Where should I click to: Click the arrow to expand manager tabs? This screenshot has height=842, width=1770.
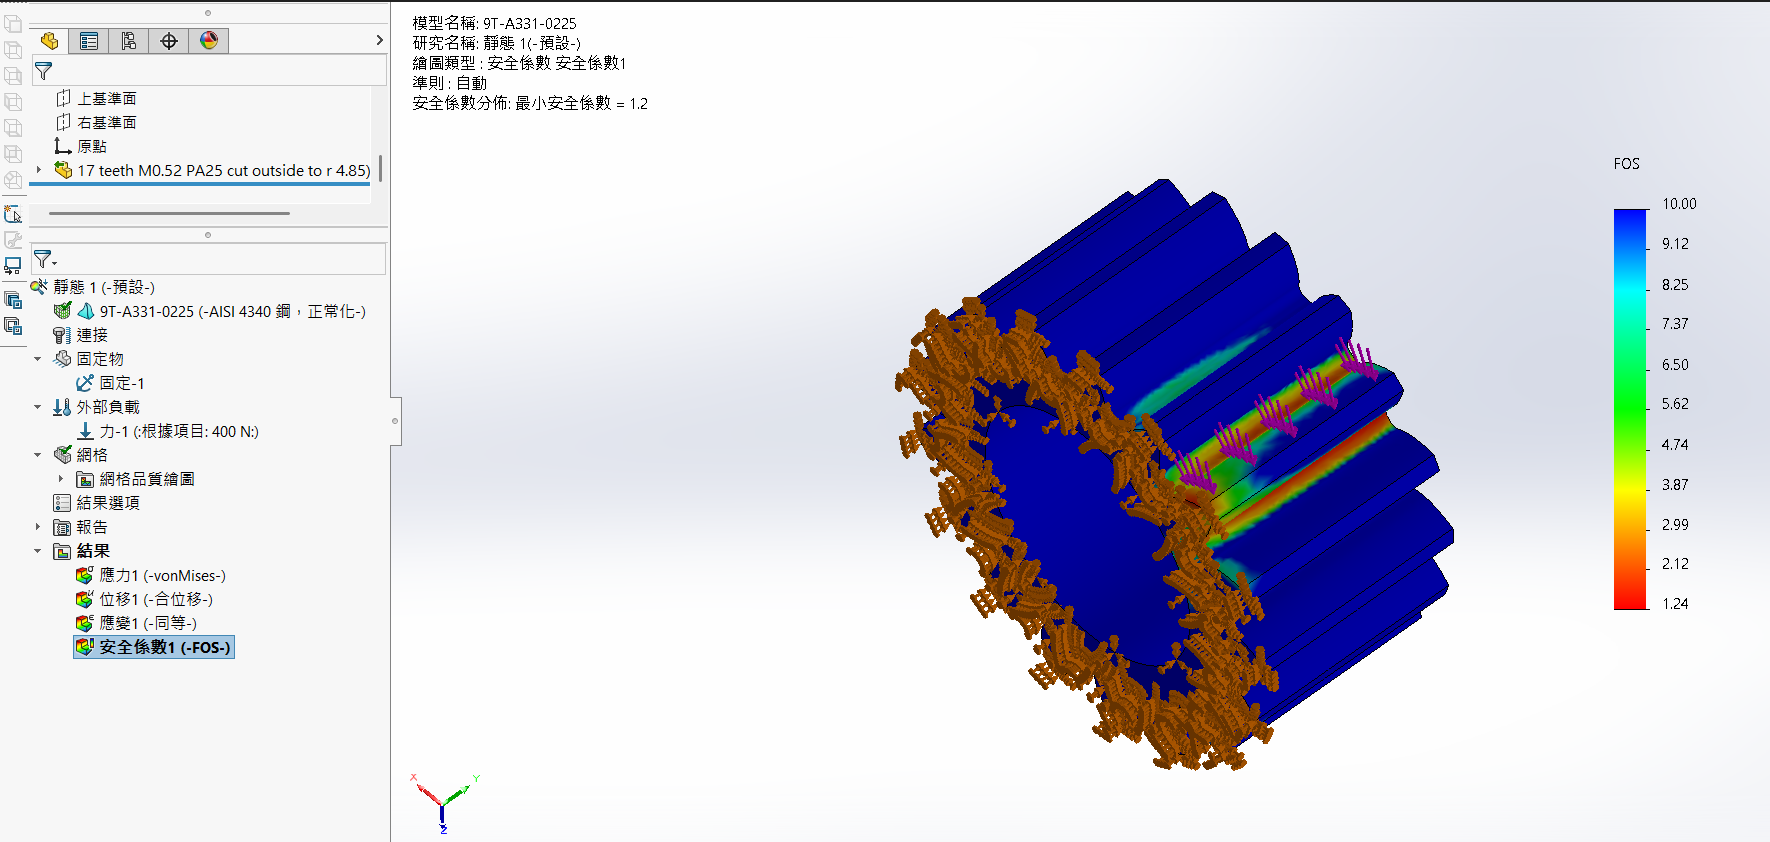(379, 40)
